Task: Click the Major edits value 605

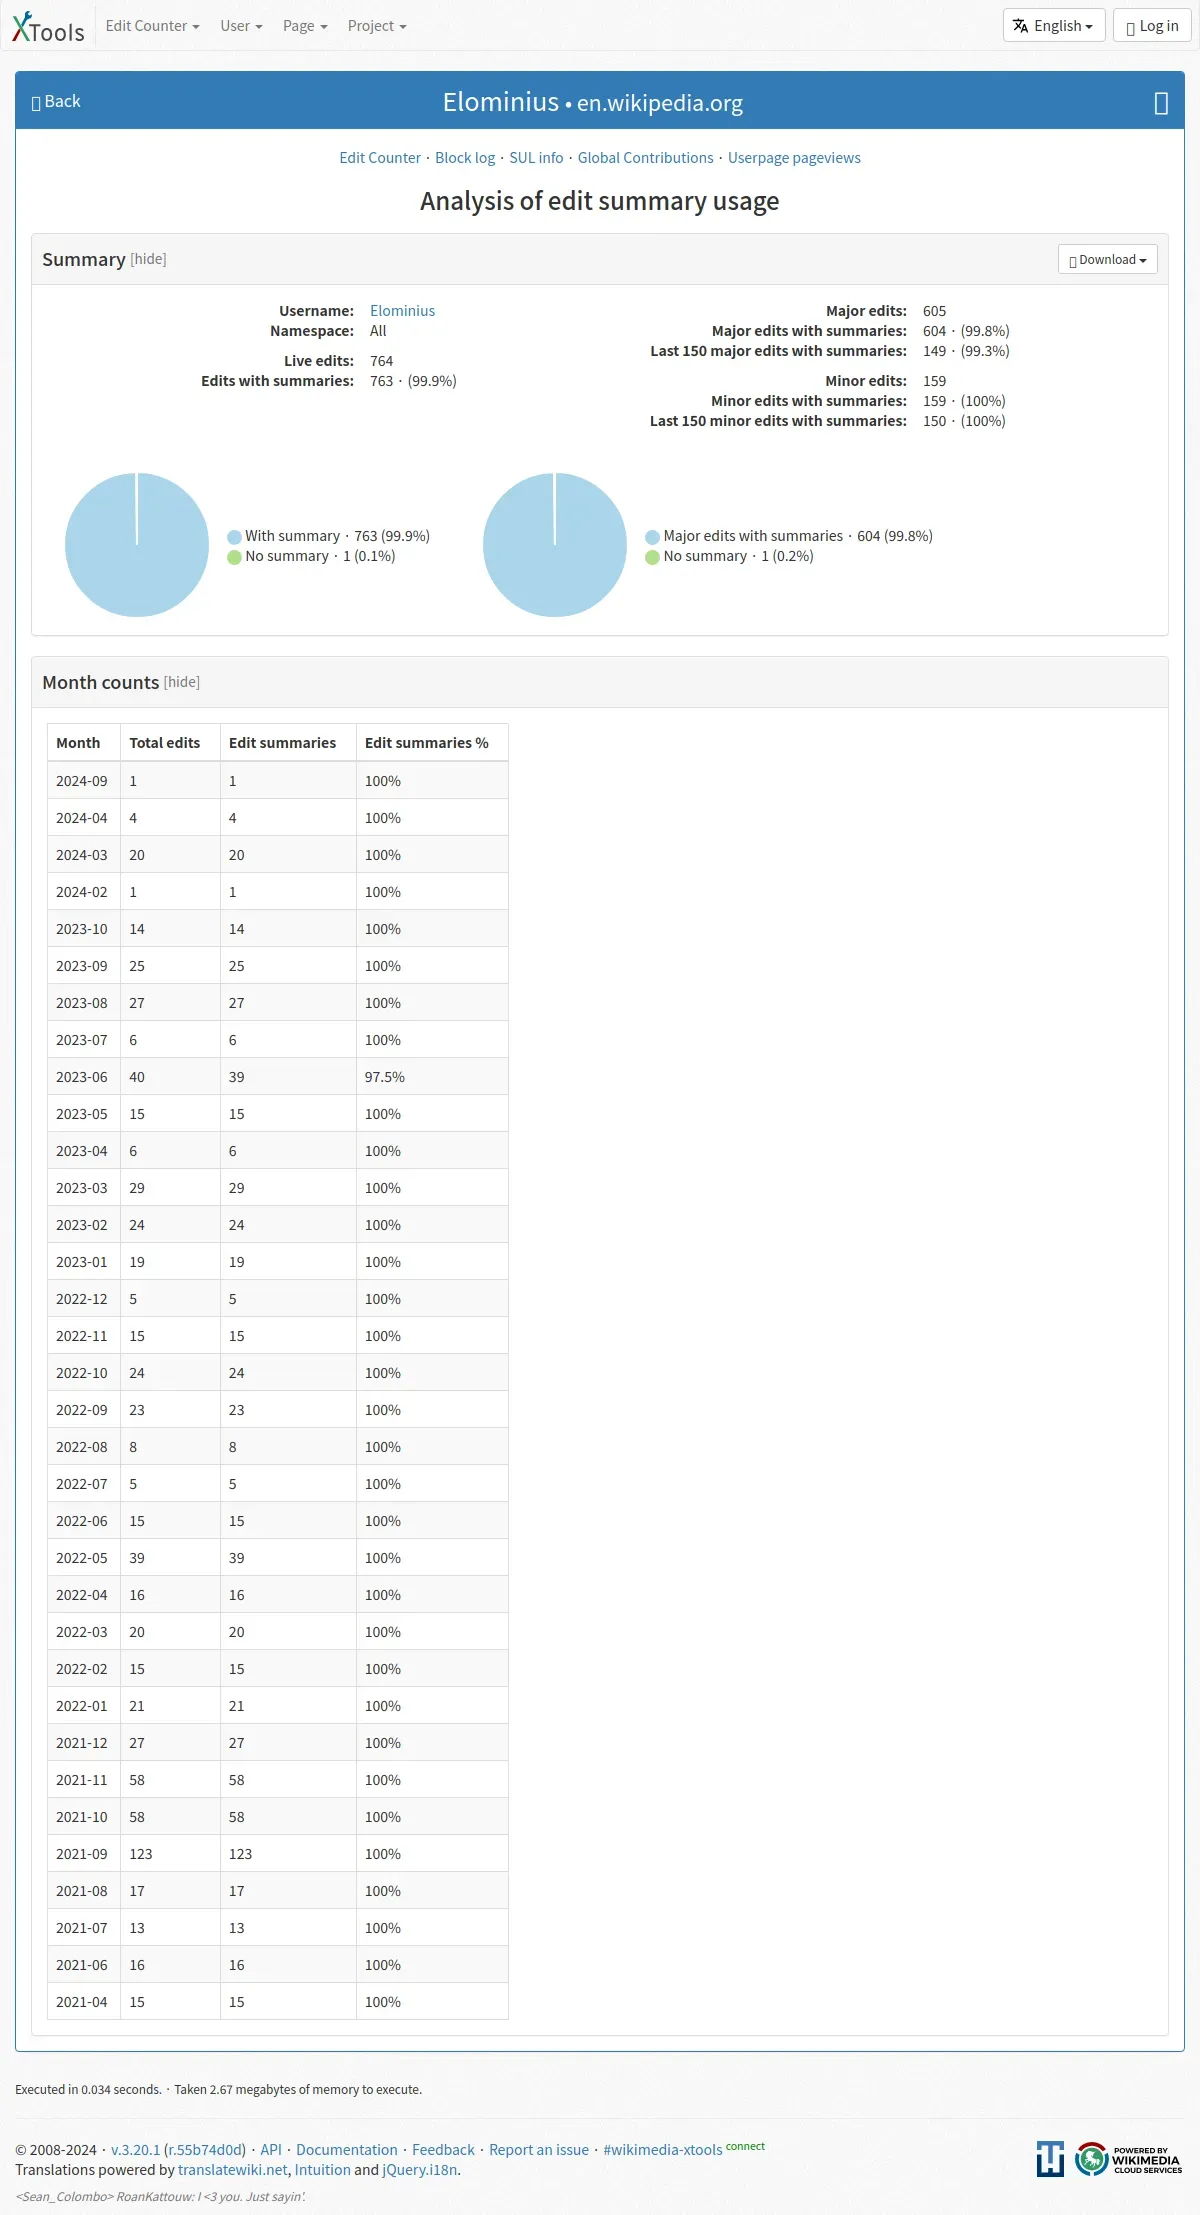Action: (934, 311)
